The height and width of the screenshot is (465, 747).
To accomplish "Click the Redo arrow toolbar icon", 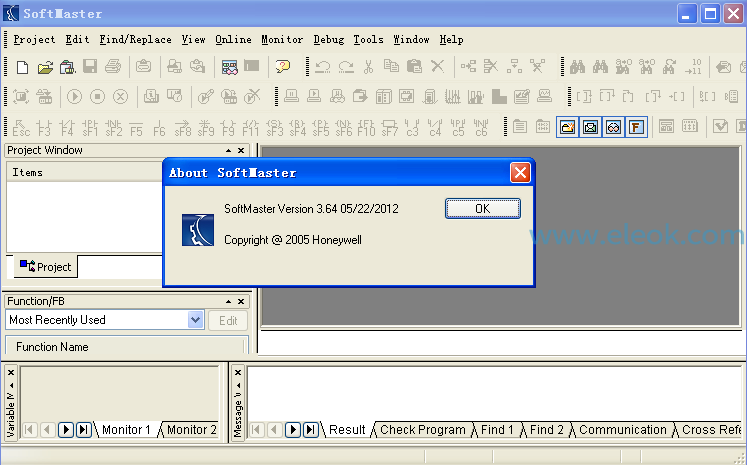I will (346, 66).
